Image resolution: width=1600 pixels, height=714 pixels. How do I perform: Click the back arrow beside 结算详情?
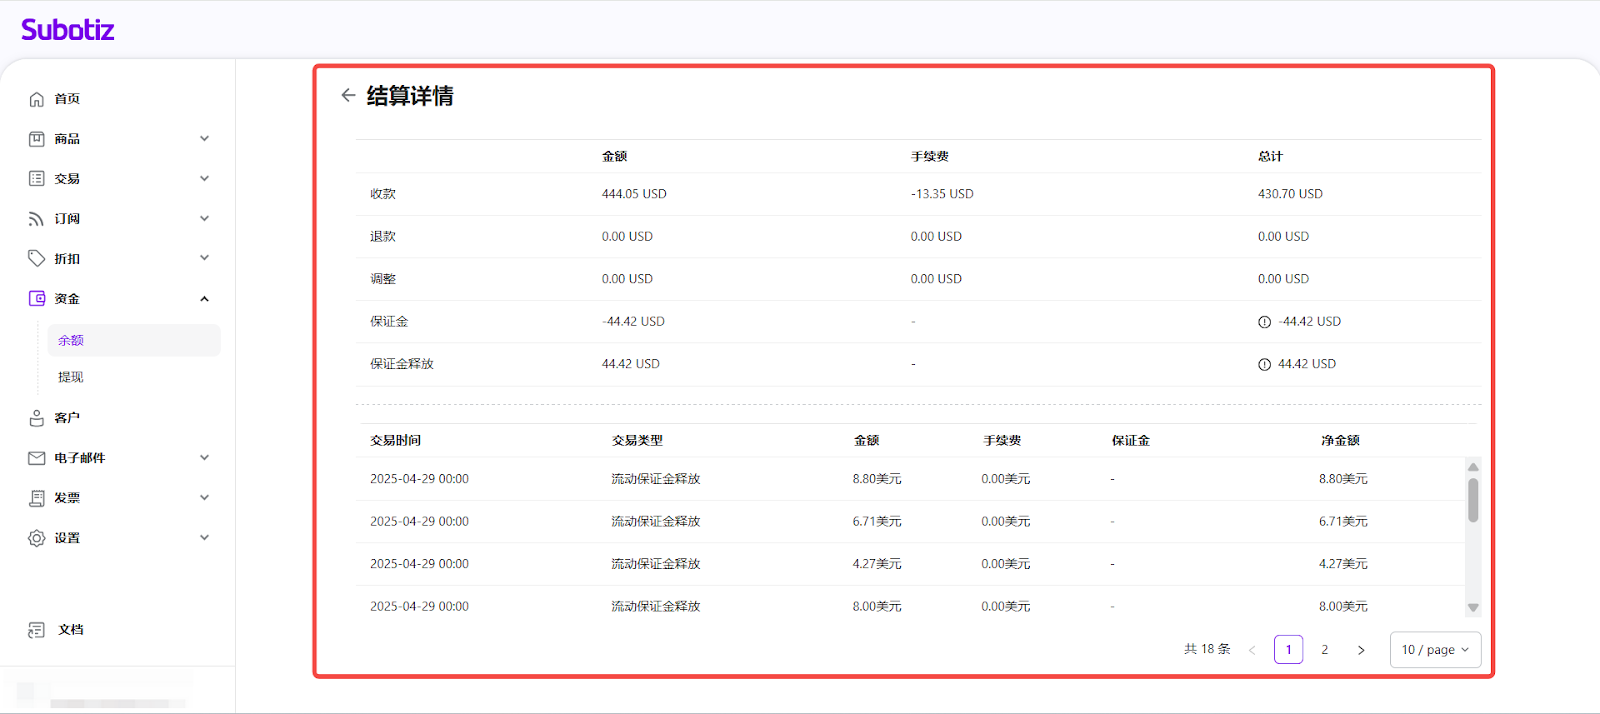pos(348,95)
